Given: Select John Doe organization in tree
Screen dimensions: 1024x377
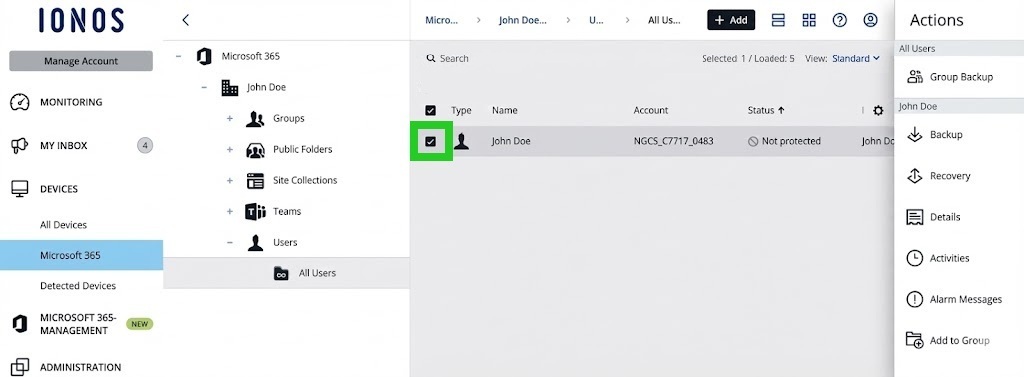Looking at the screenshot, I should 266,88.
